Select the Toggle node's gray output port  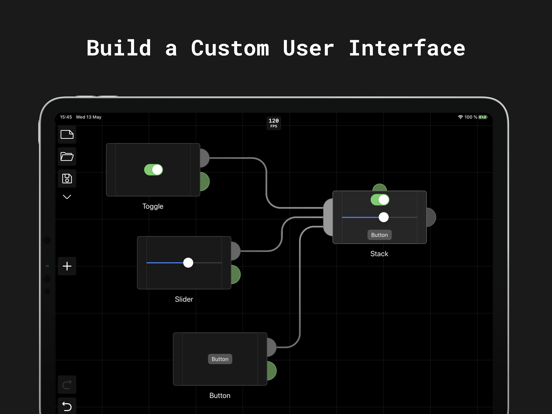[x=205, y=158]
